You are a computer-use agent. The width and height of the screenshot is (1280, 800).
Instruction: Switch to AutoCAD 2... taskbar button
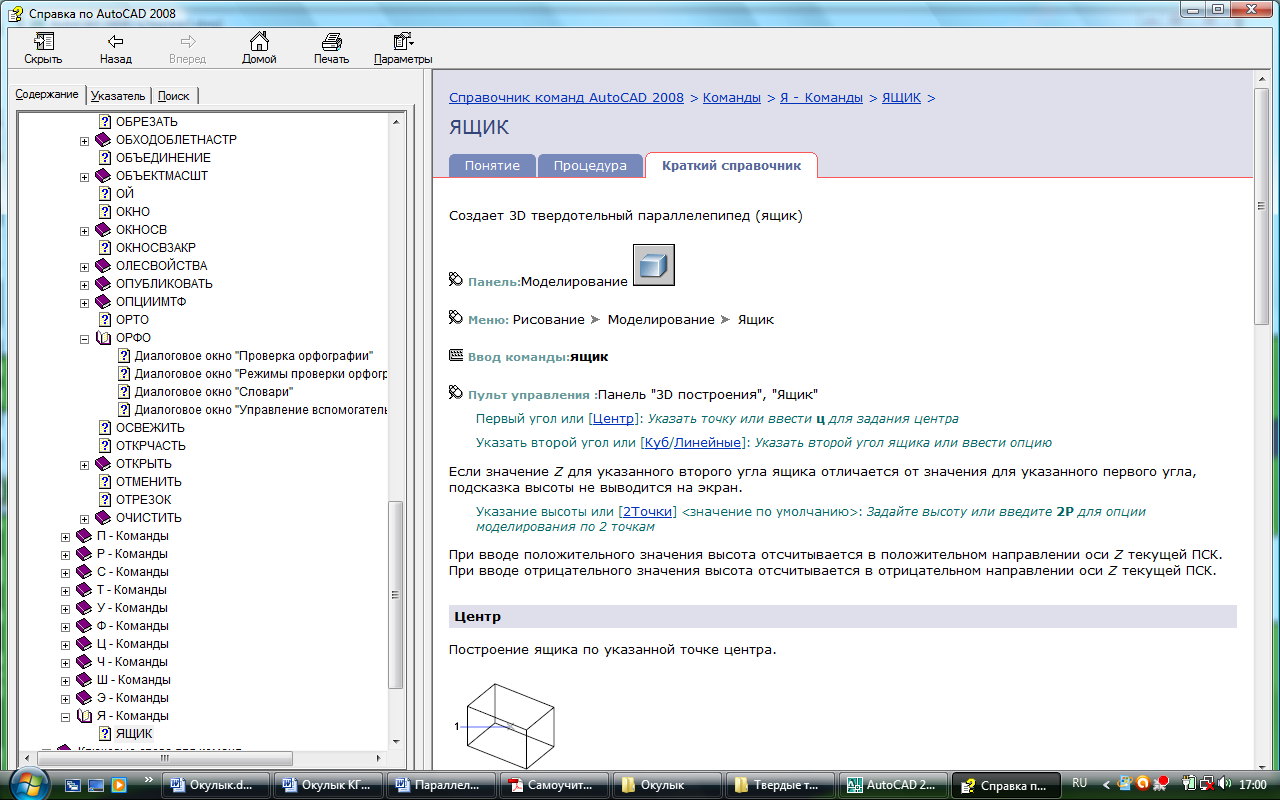(x=894, y=785)
